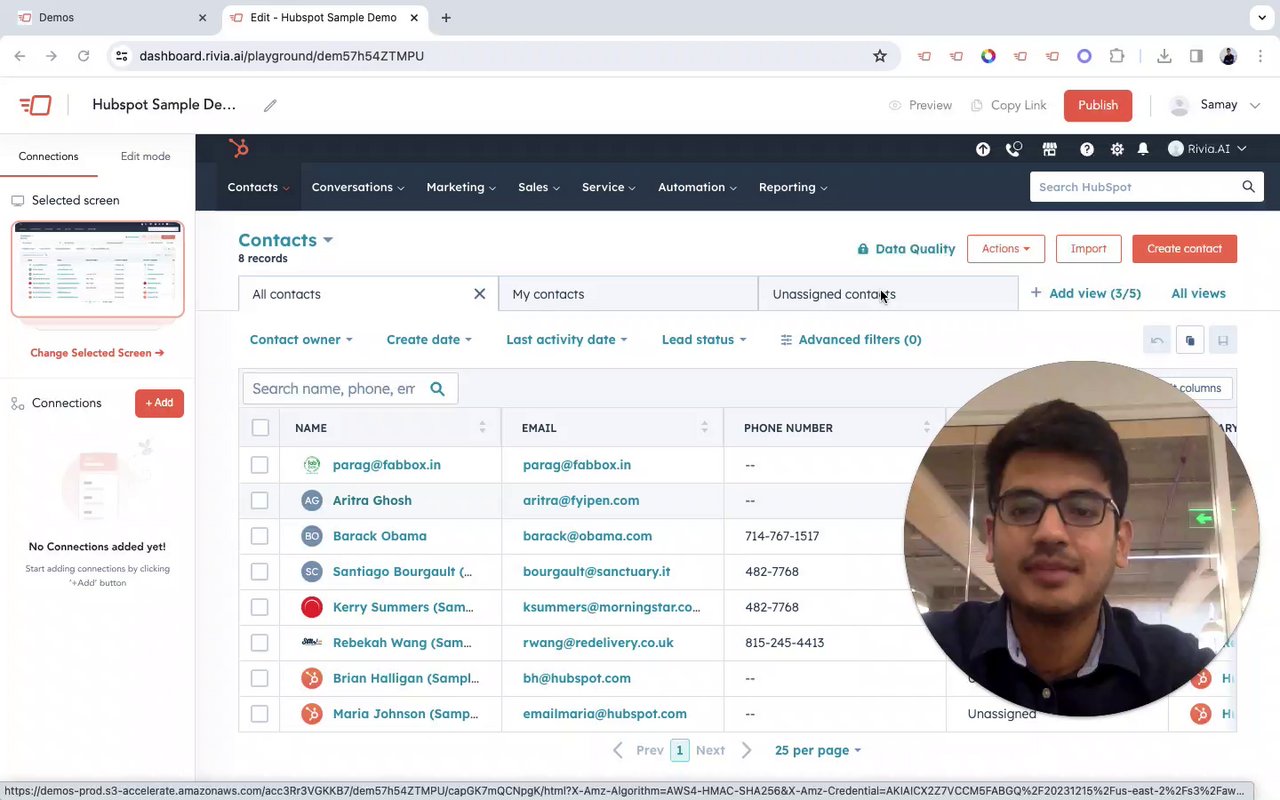Image resolution: width=1280 pixels, height=800 pixels.
Task: Open the Rivia.AI account menu
Action: tap(1207, 149)
